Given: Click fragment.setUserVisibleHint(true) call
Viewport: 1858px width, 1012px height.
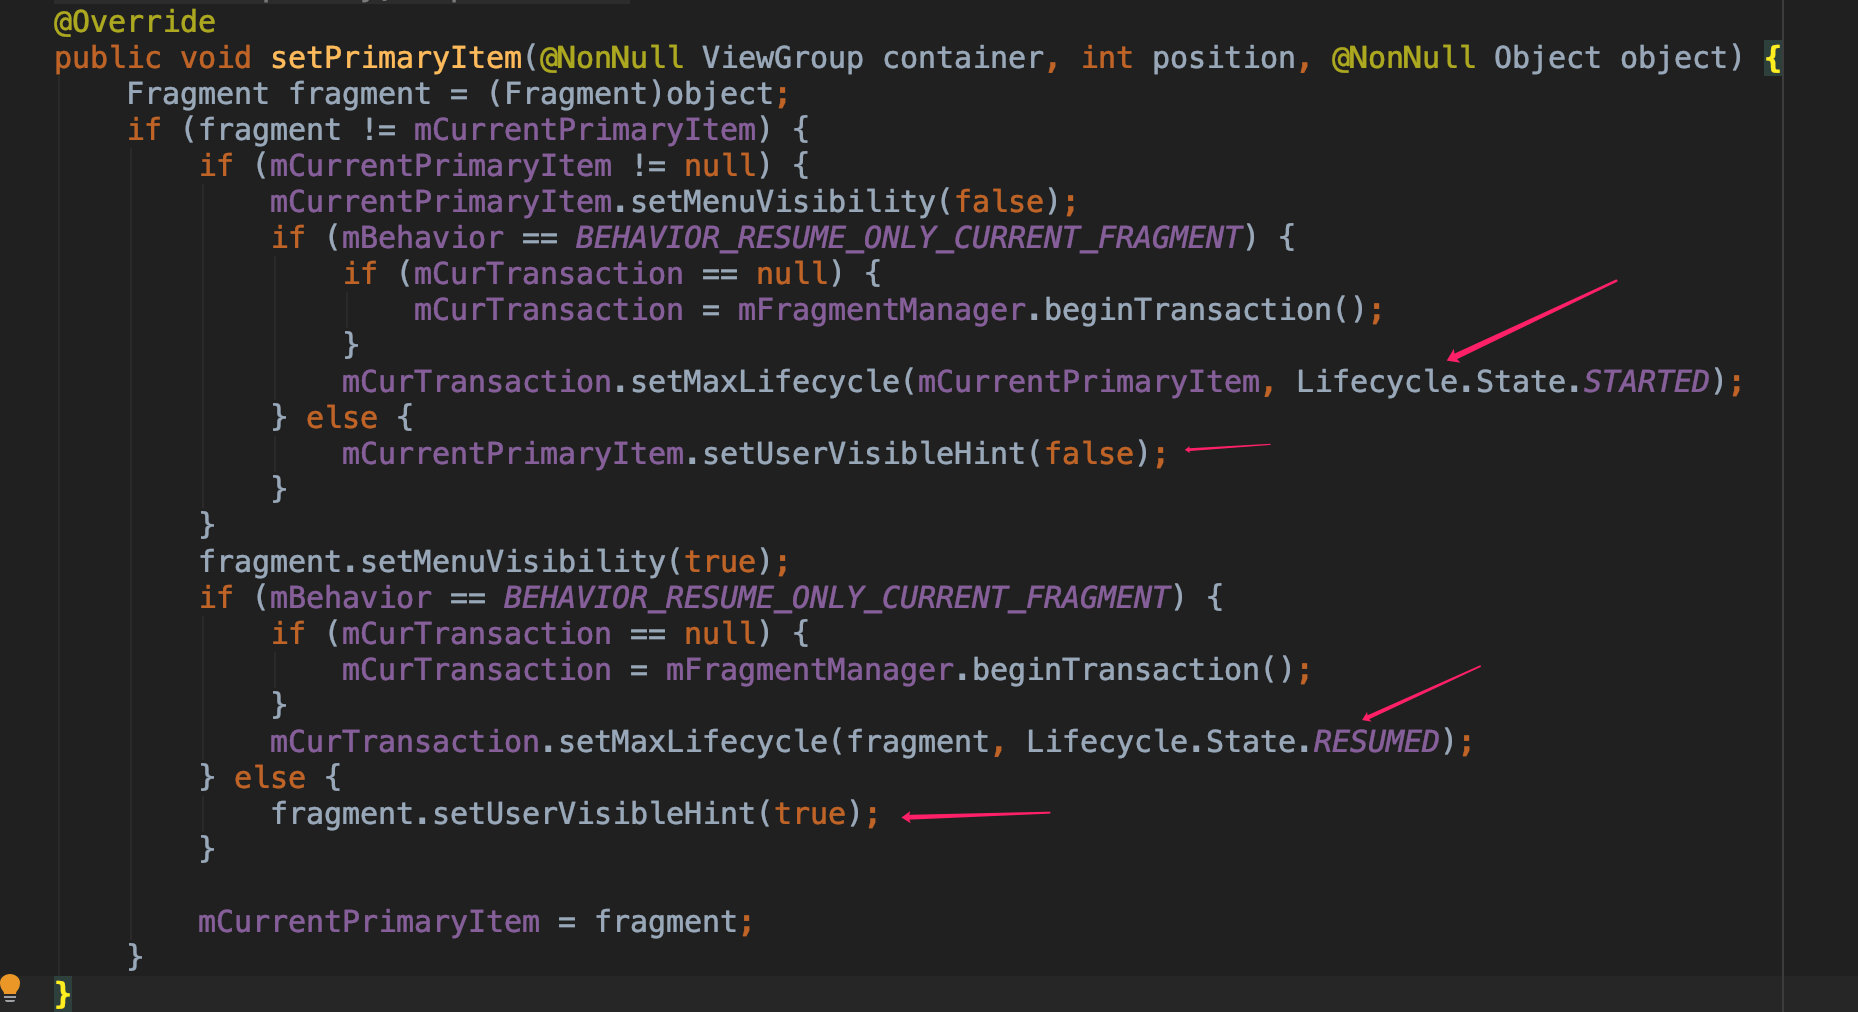Looking at the screenshot, I should coord(575,814).
